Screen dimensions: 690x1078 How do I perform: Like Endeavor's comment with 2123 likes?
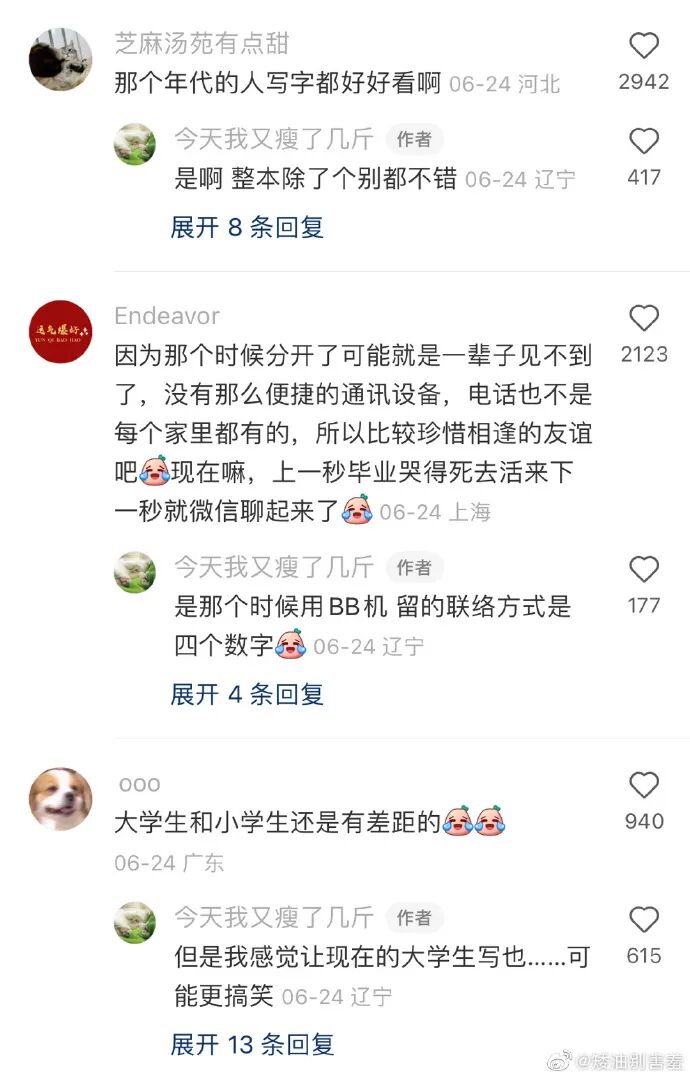644,318
